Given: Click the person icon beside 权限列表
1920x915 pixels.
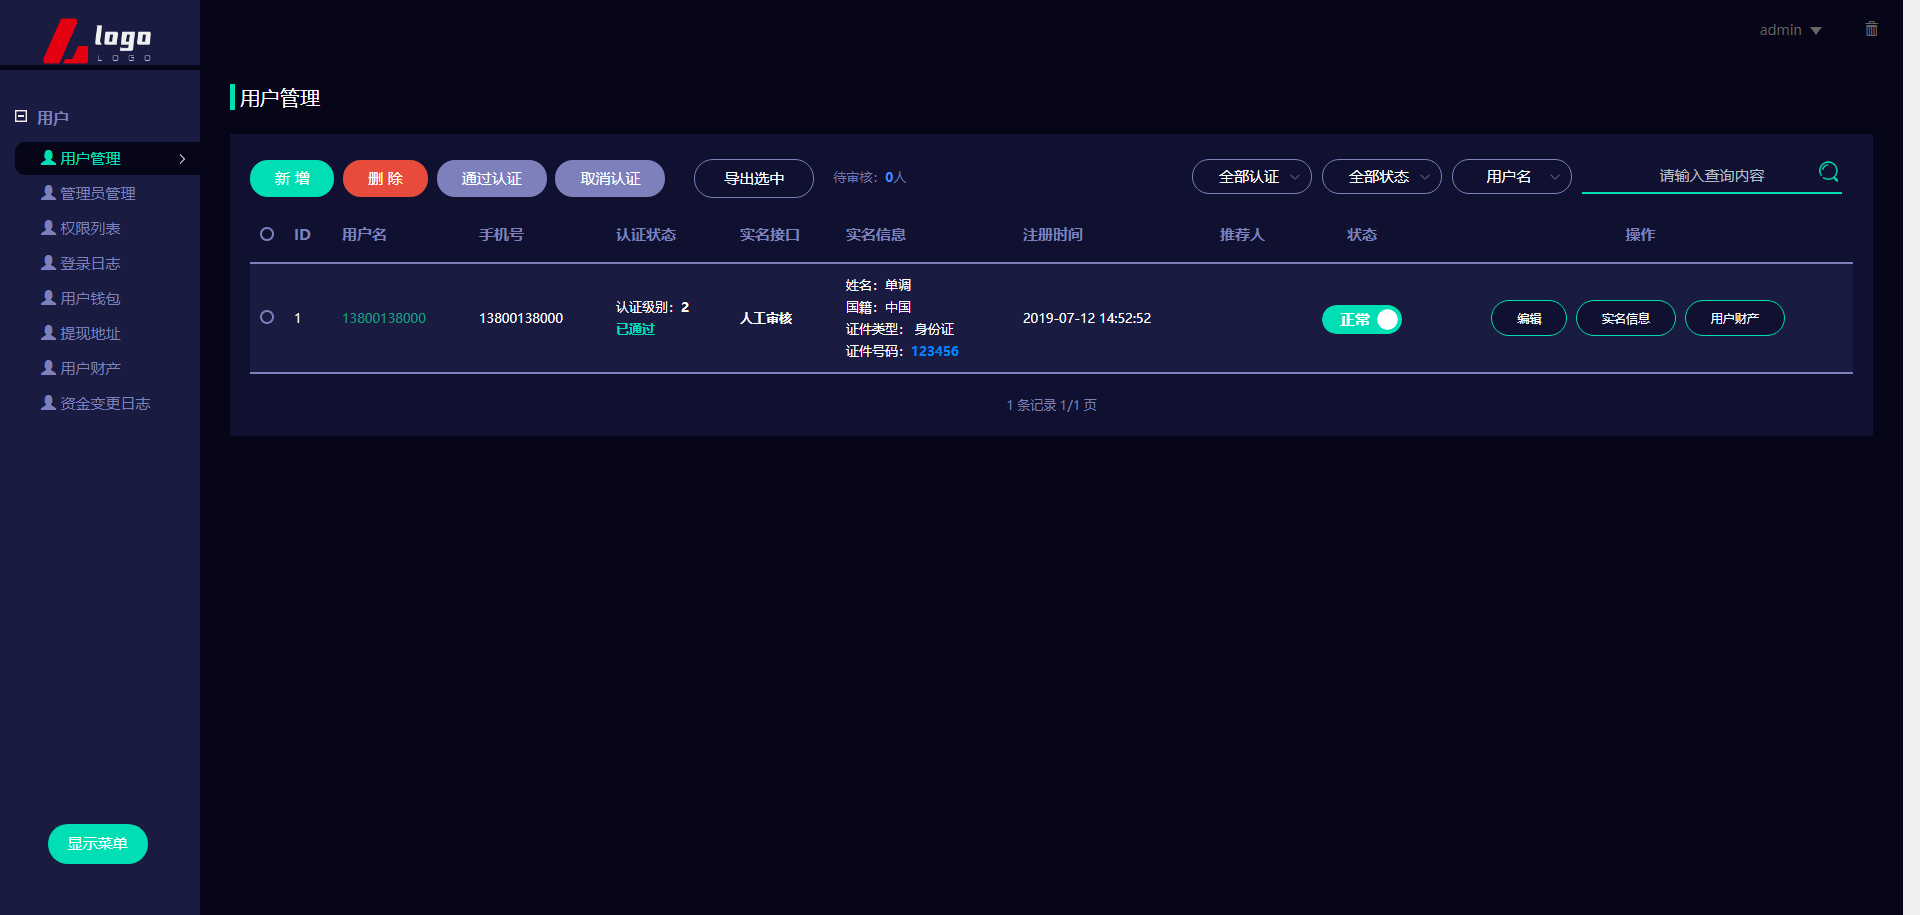Looking at the screenshot, I should point(48,228).
